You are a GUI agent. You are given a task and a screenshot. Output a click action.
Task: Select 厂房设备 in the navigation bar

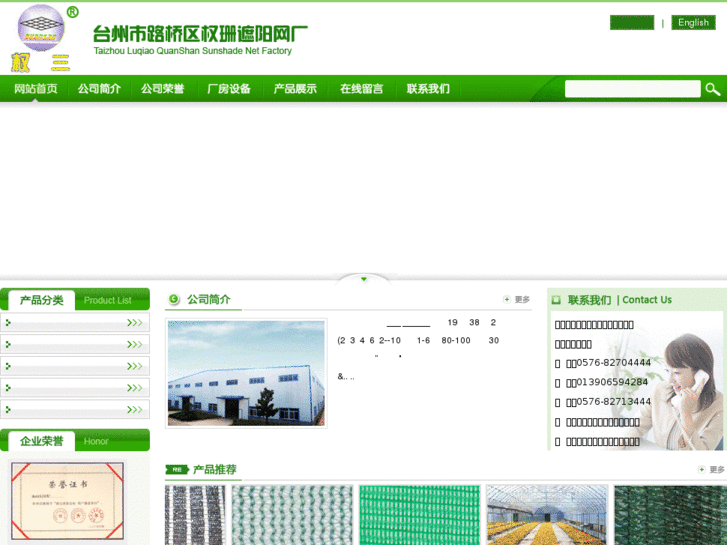click(229, 89)
